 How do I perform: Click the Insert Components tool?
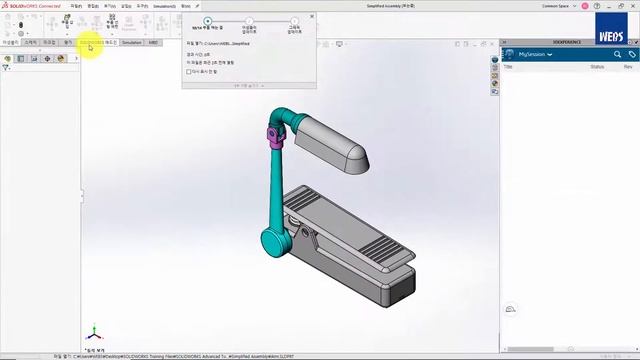coord(67,21)
